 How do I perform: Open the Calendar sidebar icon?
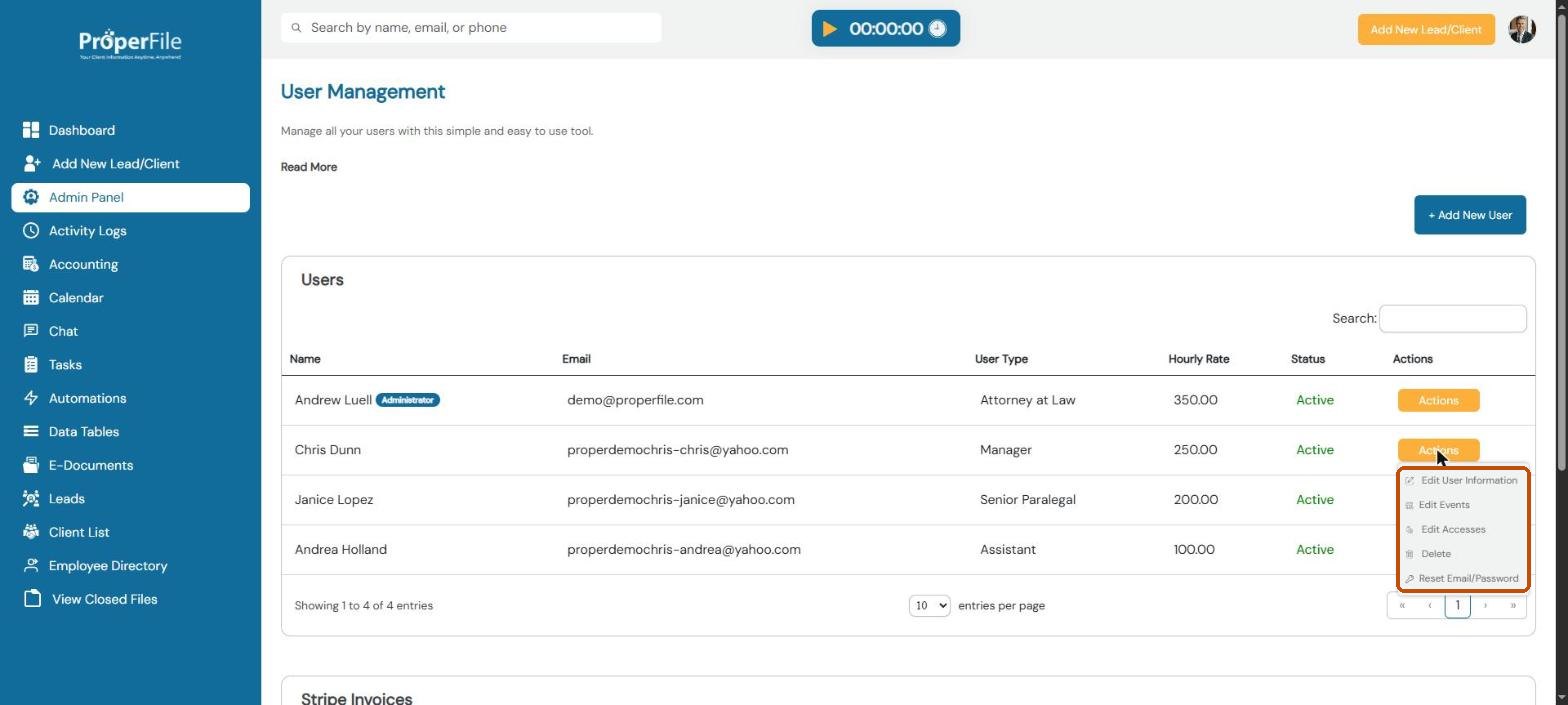point(31,298)
